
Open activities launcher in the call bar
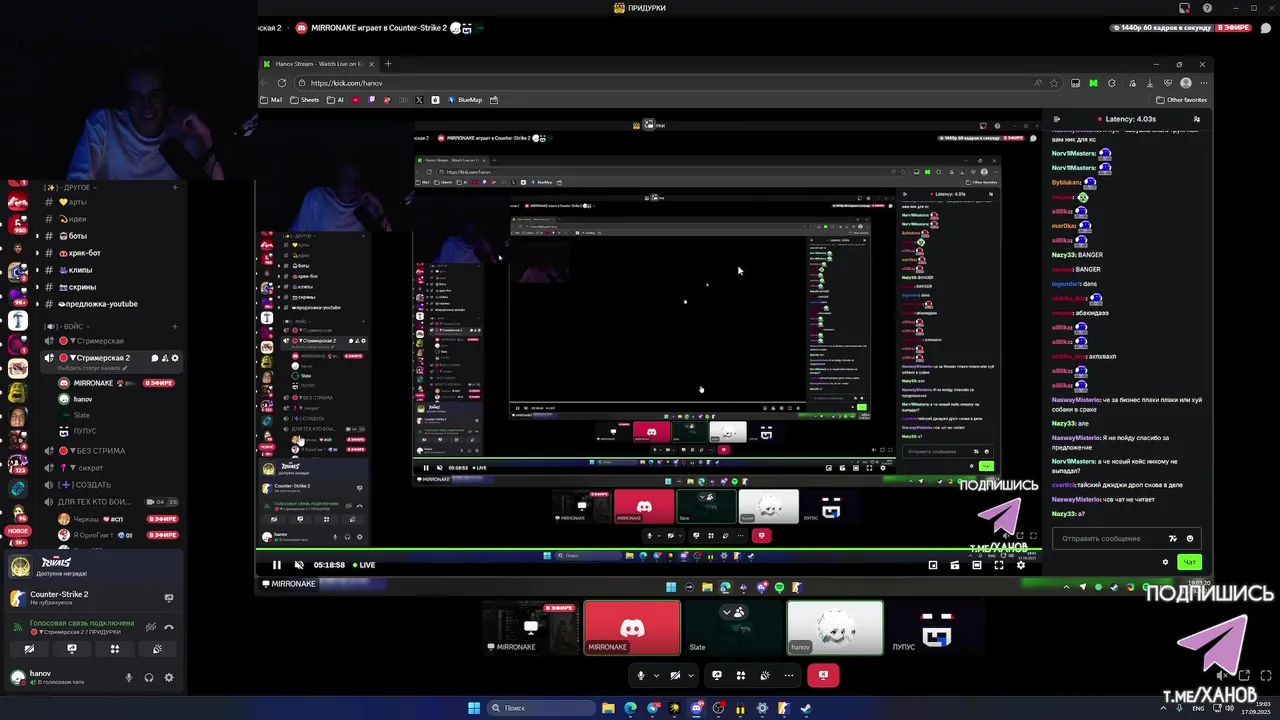pyautogui.click(x=741, y=675)
